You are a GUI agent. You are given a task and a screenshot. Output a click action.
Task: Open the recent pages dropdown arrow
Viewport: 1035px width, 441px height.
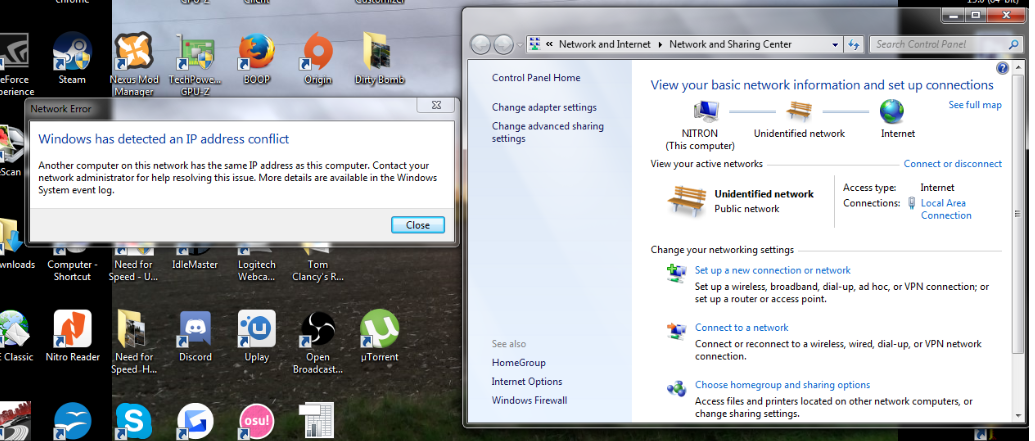pos(520,45)
